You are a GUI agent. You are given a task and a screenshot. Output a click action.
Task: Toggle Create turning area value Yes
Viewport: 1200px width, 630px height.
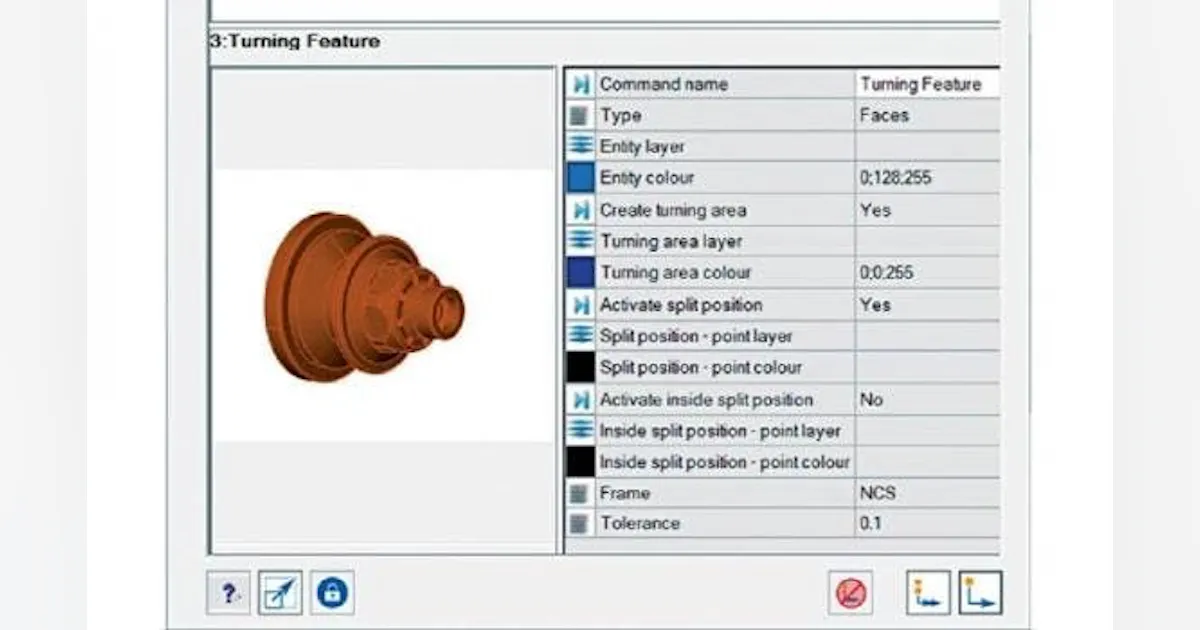[x=927, y=210]
